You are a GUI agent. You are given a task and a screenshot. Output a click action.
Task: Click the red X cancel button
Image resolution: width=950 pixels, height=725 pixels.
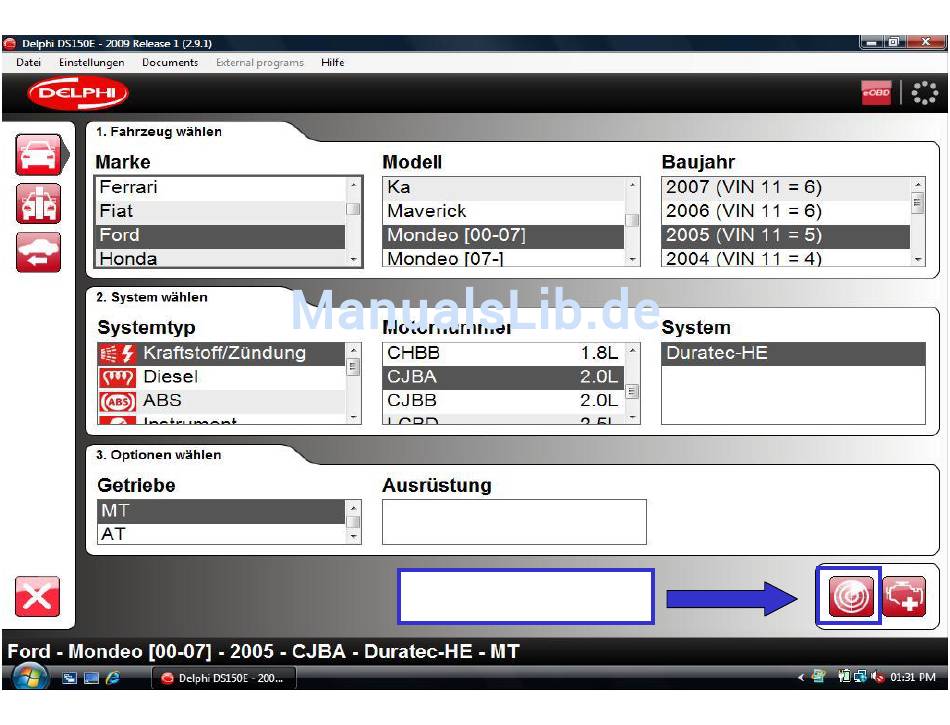click(x=37, y=597)
